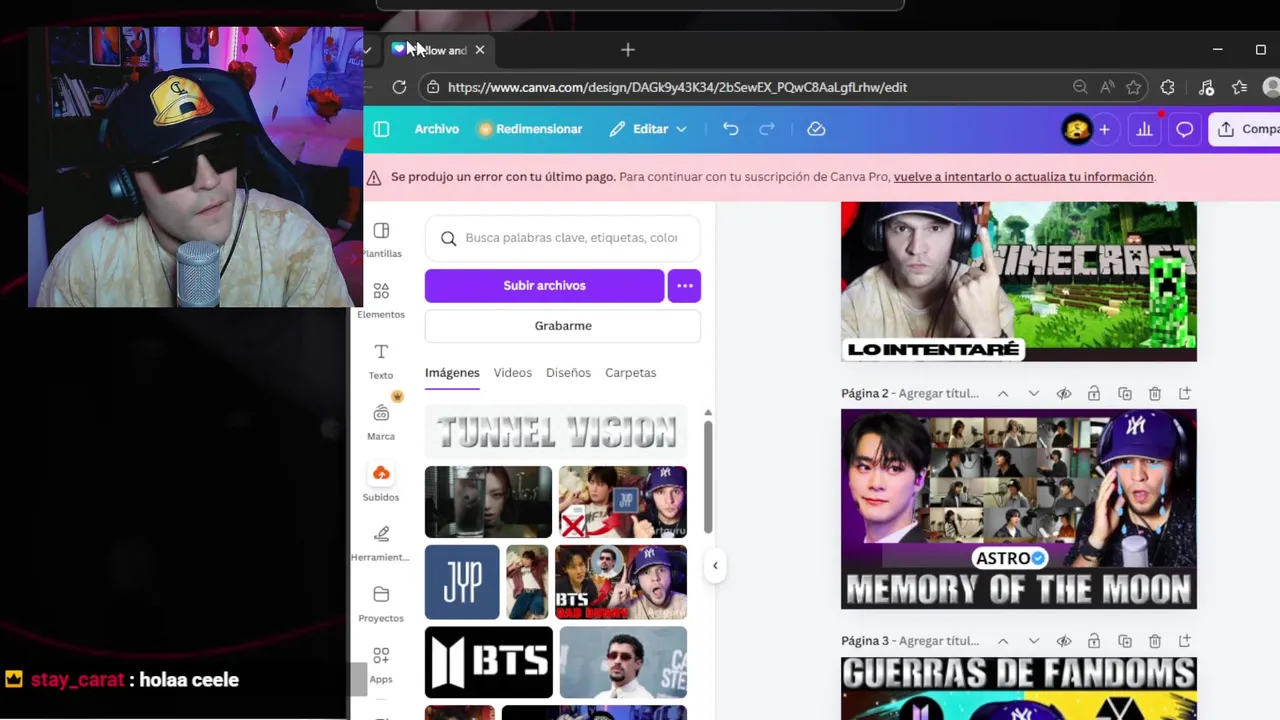Screen dimensions: 1280x720
Task: Toggle the Canva side panel menu icon
Action: click(x=381, y=129)
